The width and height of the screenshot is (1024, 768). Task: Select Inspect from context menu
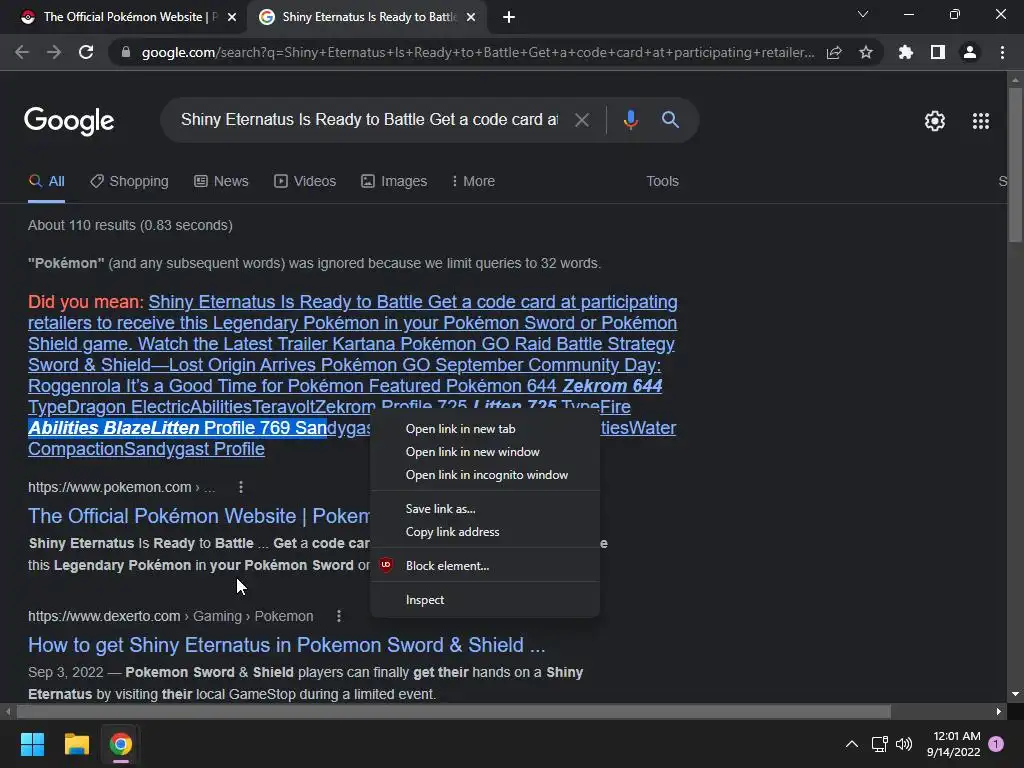point(485,600)
